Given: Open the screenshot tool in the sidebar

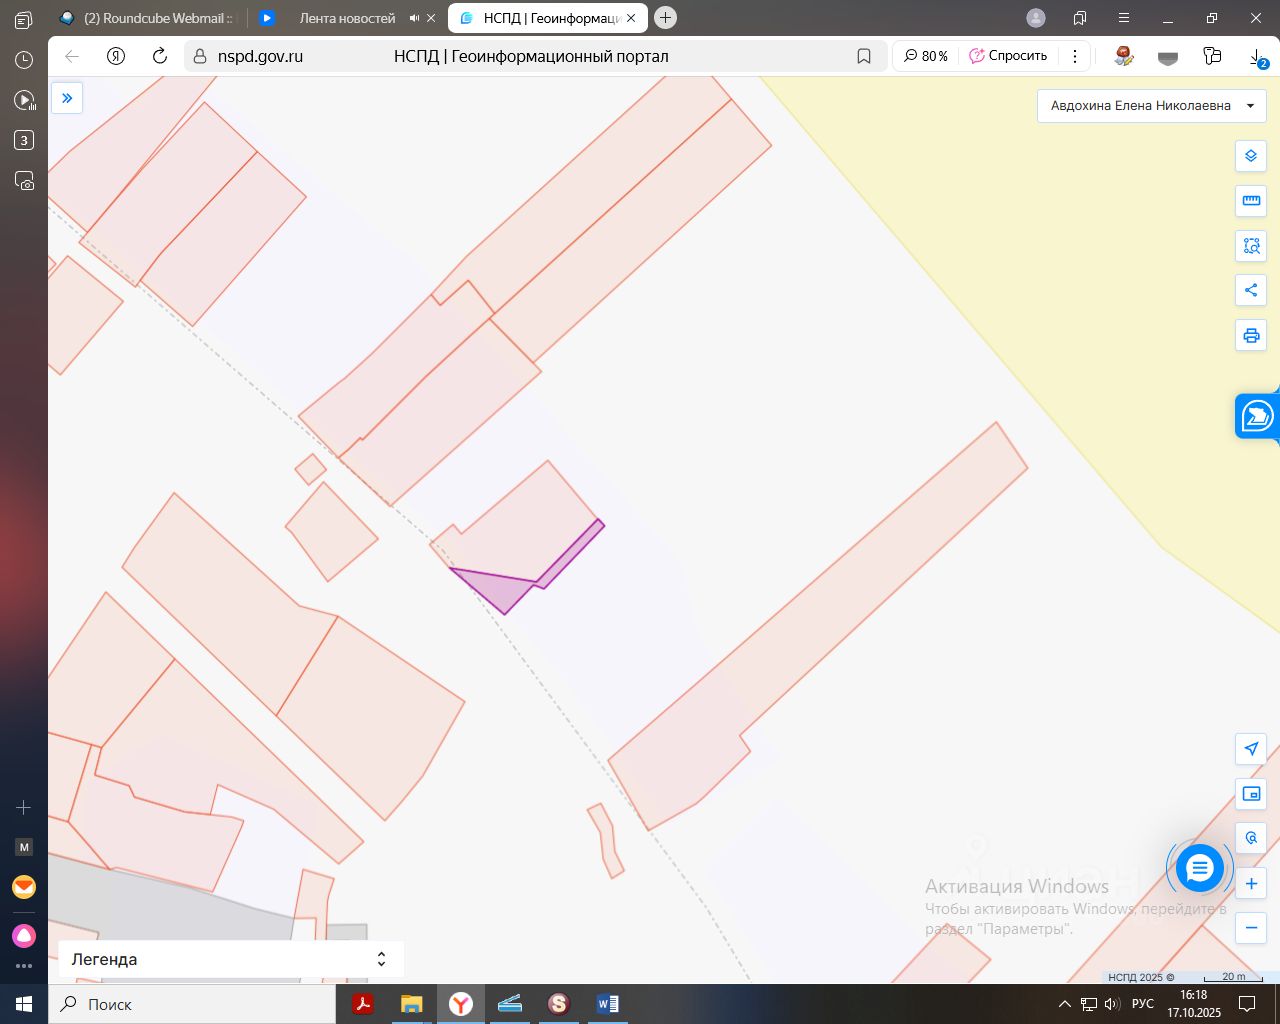Looking at the screenshot, I should [x=24, y=181].
